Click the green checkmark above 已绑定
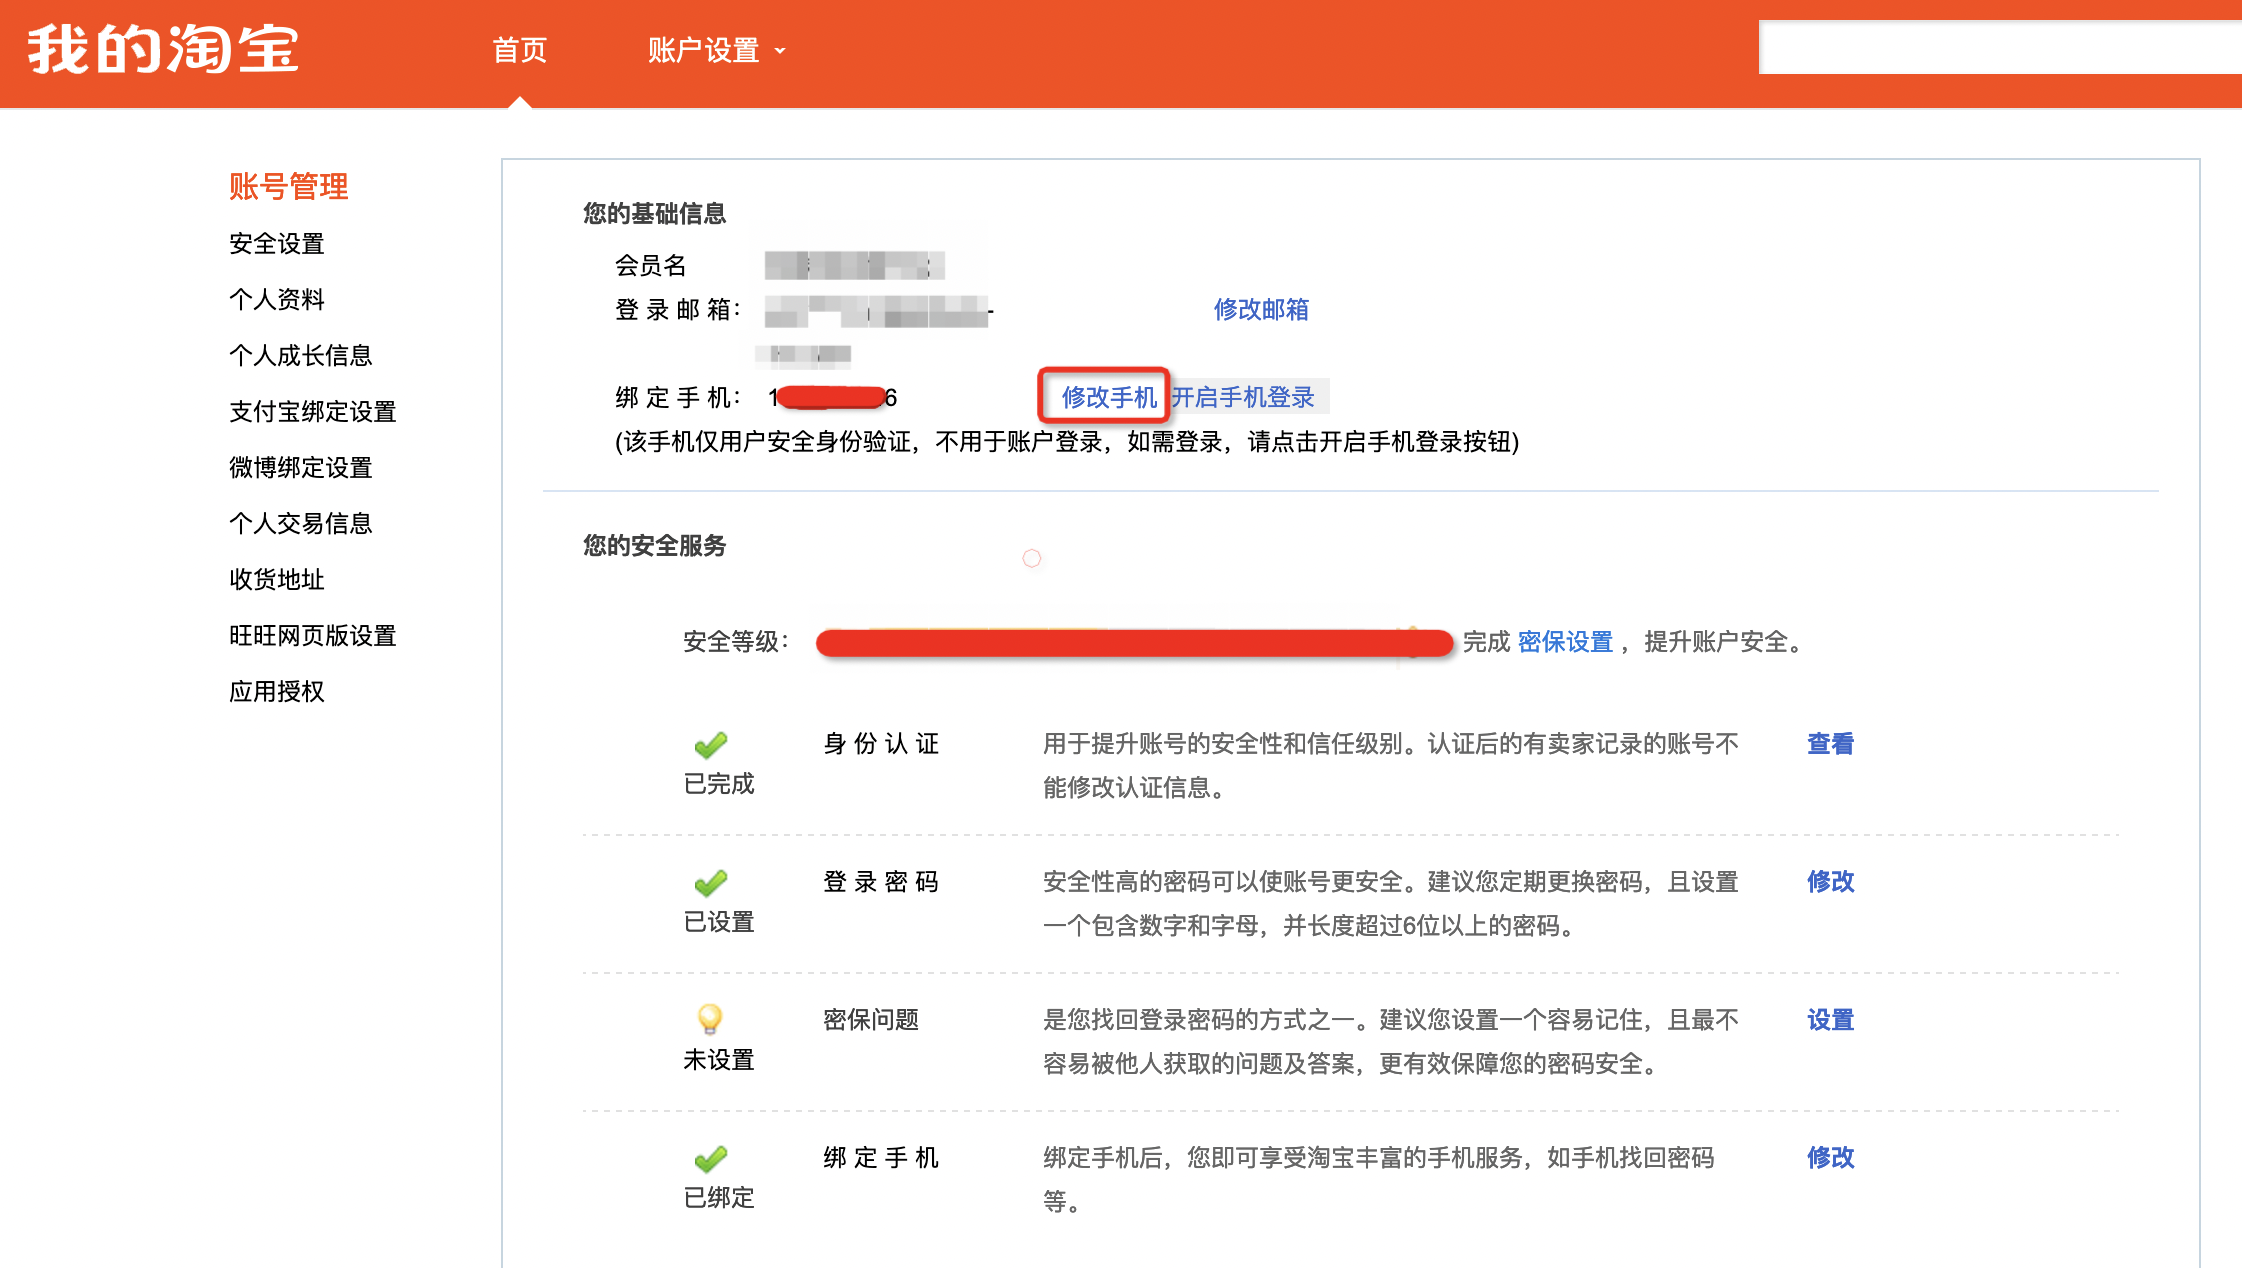This screenshot has width=2242, height=1268. [x=711, y=1159]
